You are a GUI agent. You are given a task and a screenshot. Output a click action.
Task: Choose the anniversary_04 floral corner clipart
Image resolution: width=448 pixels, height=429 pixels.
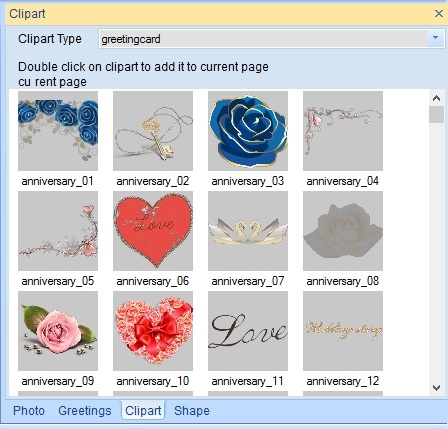pos(343,131)
